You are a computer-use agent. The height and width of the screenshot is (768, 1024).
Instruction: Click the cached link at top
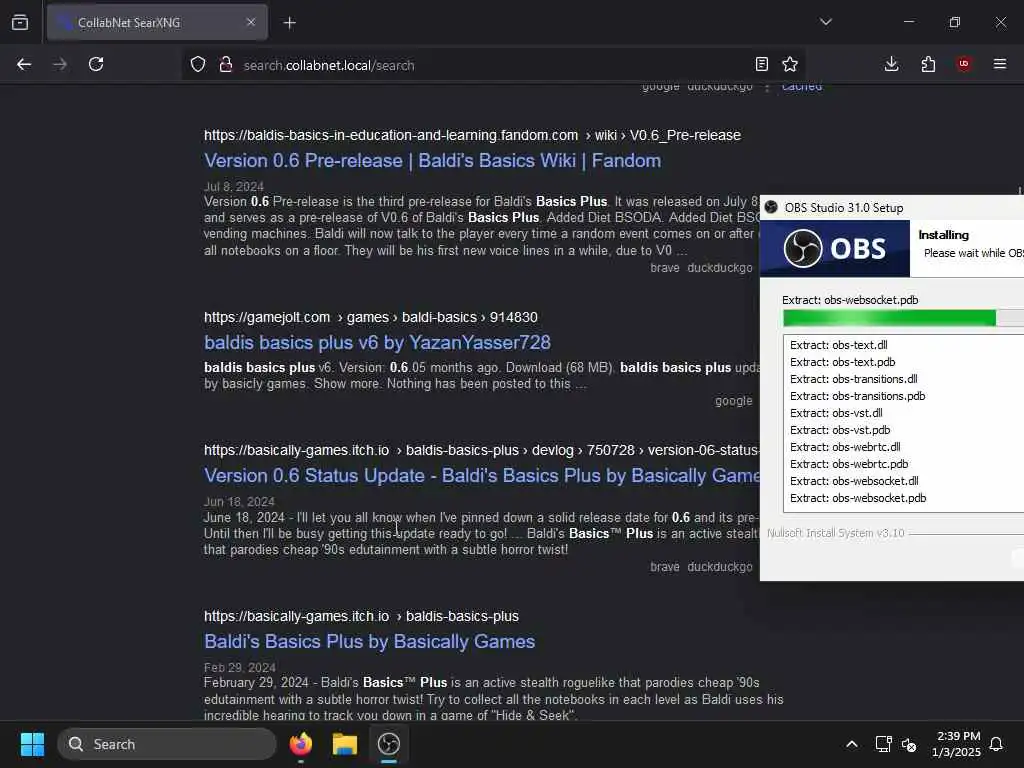pyautogui.click(x=802, y=87)
